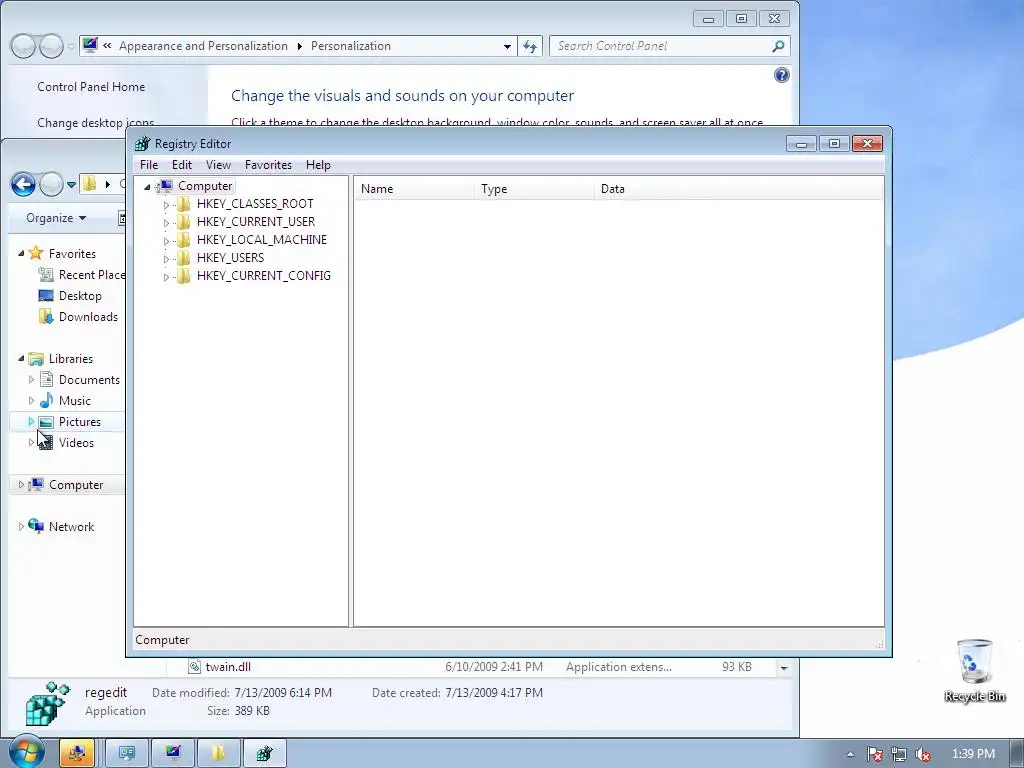1024x768 pixels.
Task: Collapse the Computer root node in Registry tree
Action: pos(148,187)
